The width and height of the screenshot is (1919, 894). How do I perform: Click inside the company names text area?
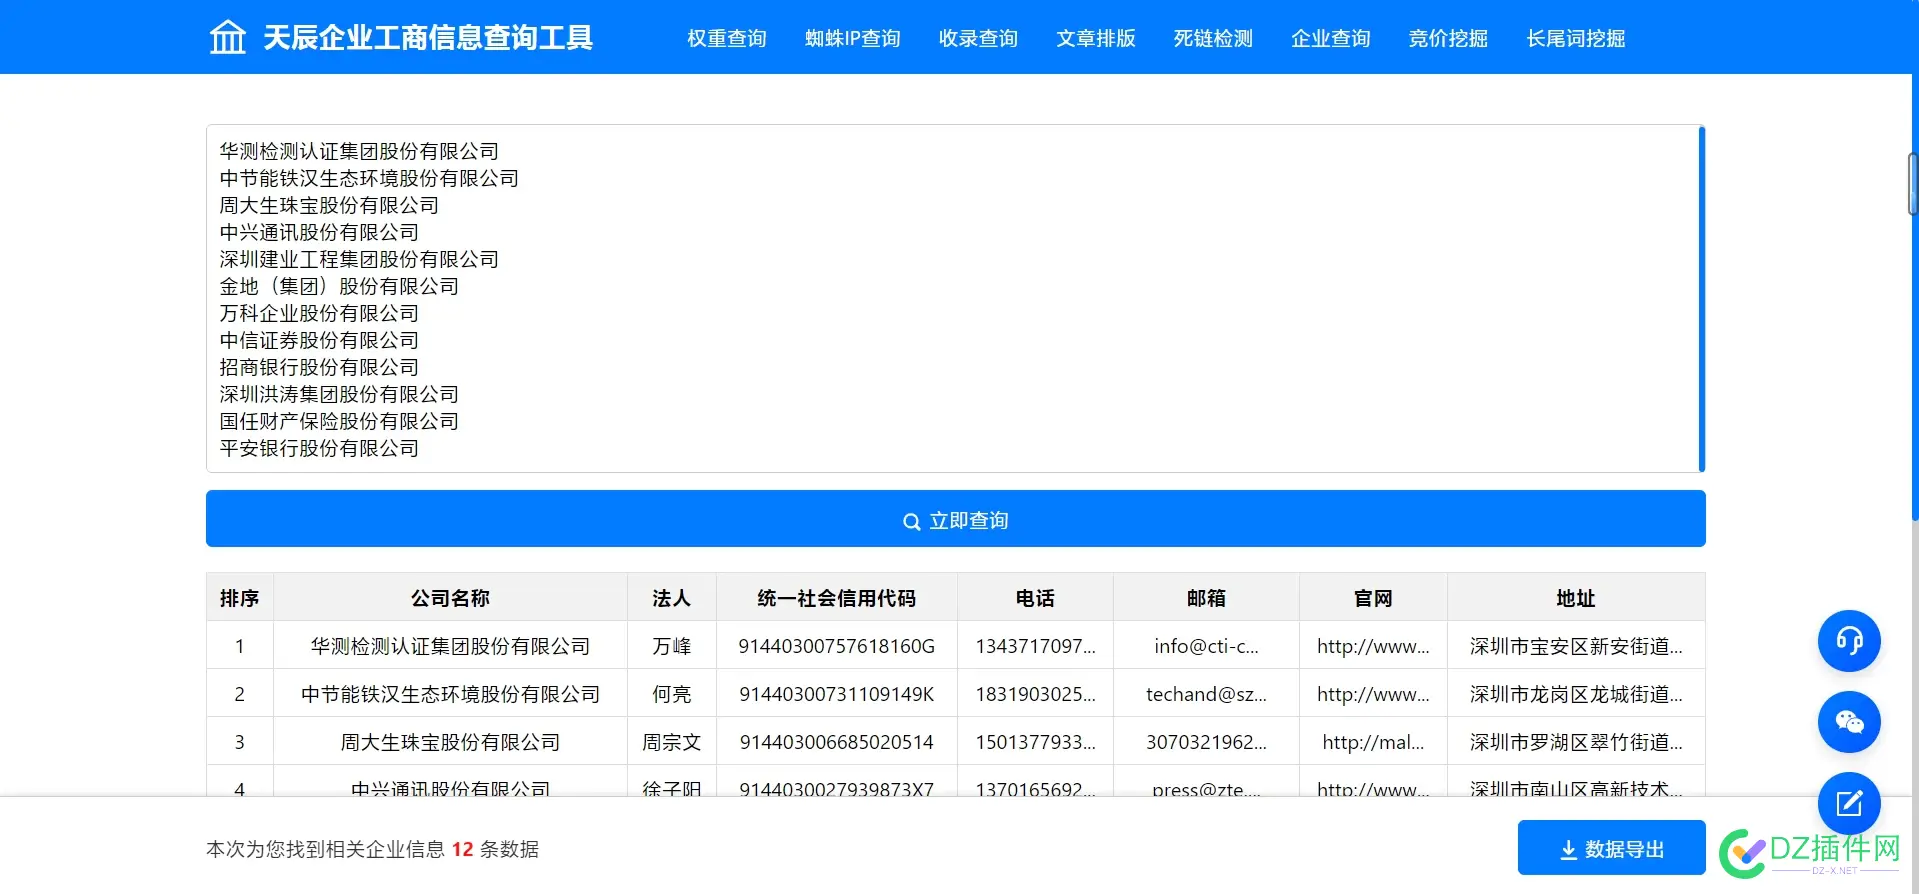click(956, 298)
